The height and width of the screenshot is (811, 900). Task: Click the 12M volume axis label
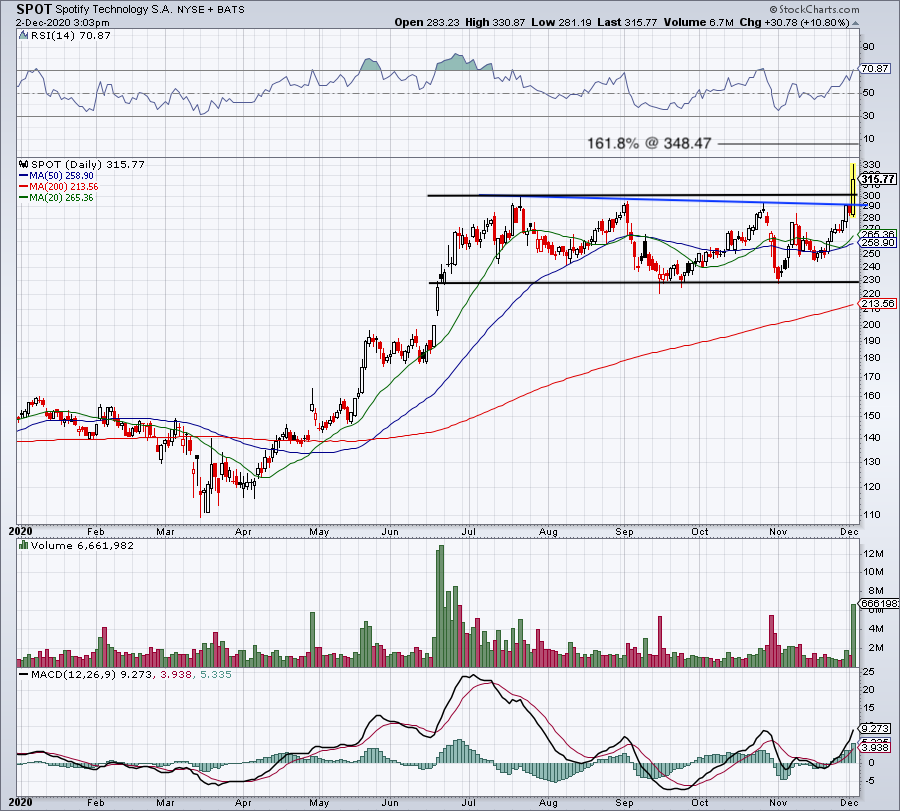point(874,553)
